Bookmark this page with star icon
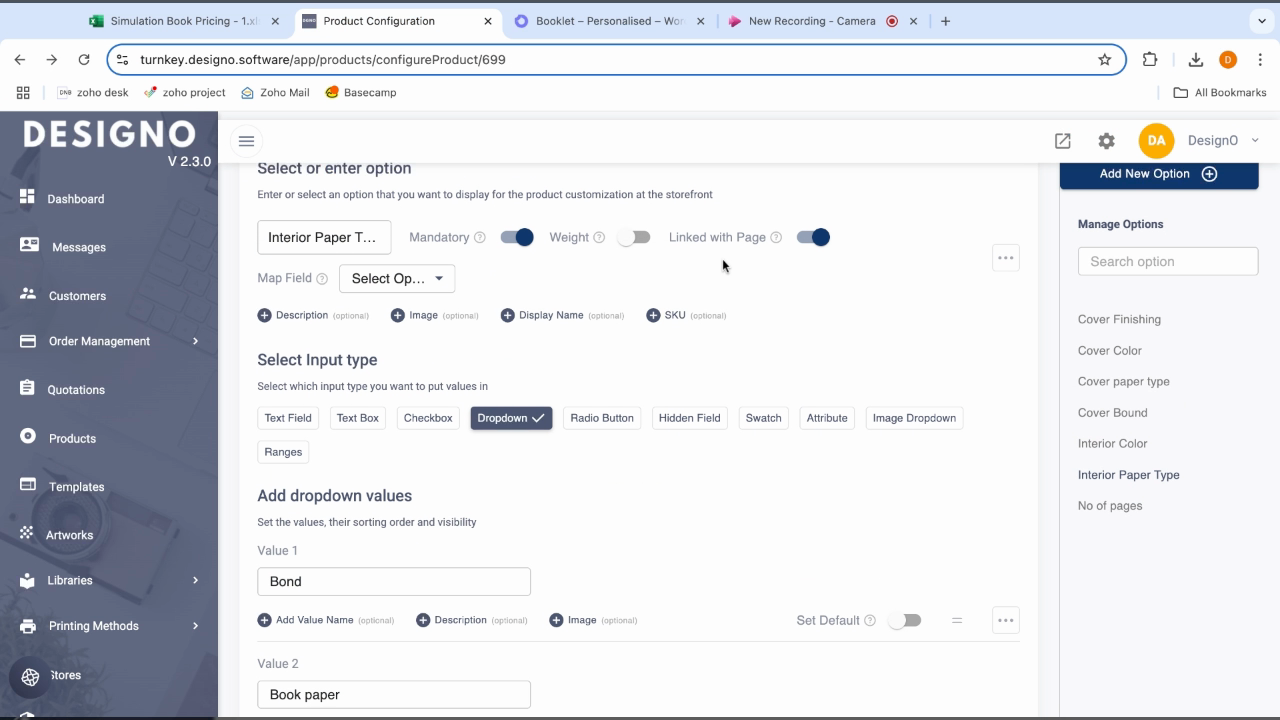This screenshot has width=1280, height=720. 1104,60
